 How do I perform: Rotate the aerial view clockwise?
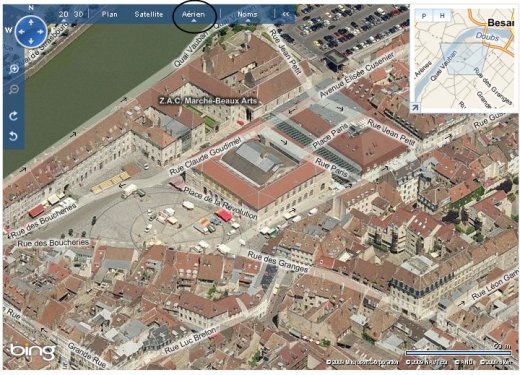coord(13,116)
